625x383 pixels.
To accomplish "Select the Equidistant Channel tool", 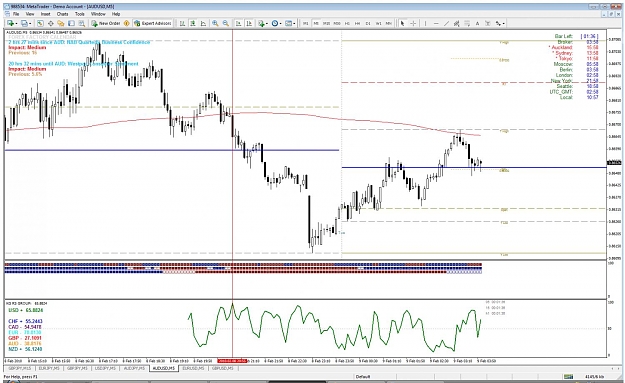I will click(x=456, y=24).
